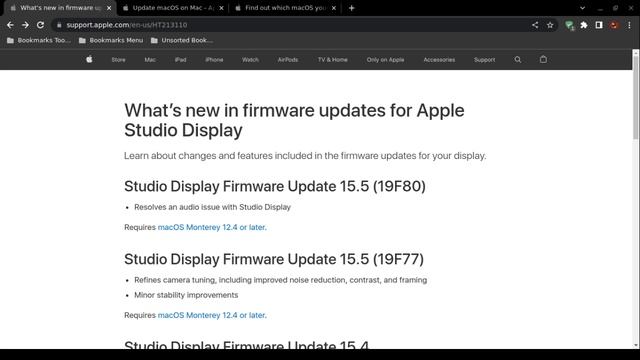
Task: Open the green shield extension icon
Action: (569, 25)
